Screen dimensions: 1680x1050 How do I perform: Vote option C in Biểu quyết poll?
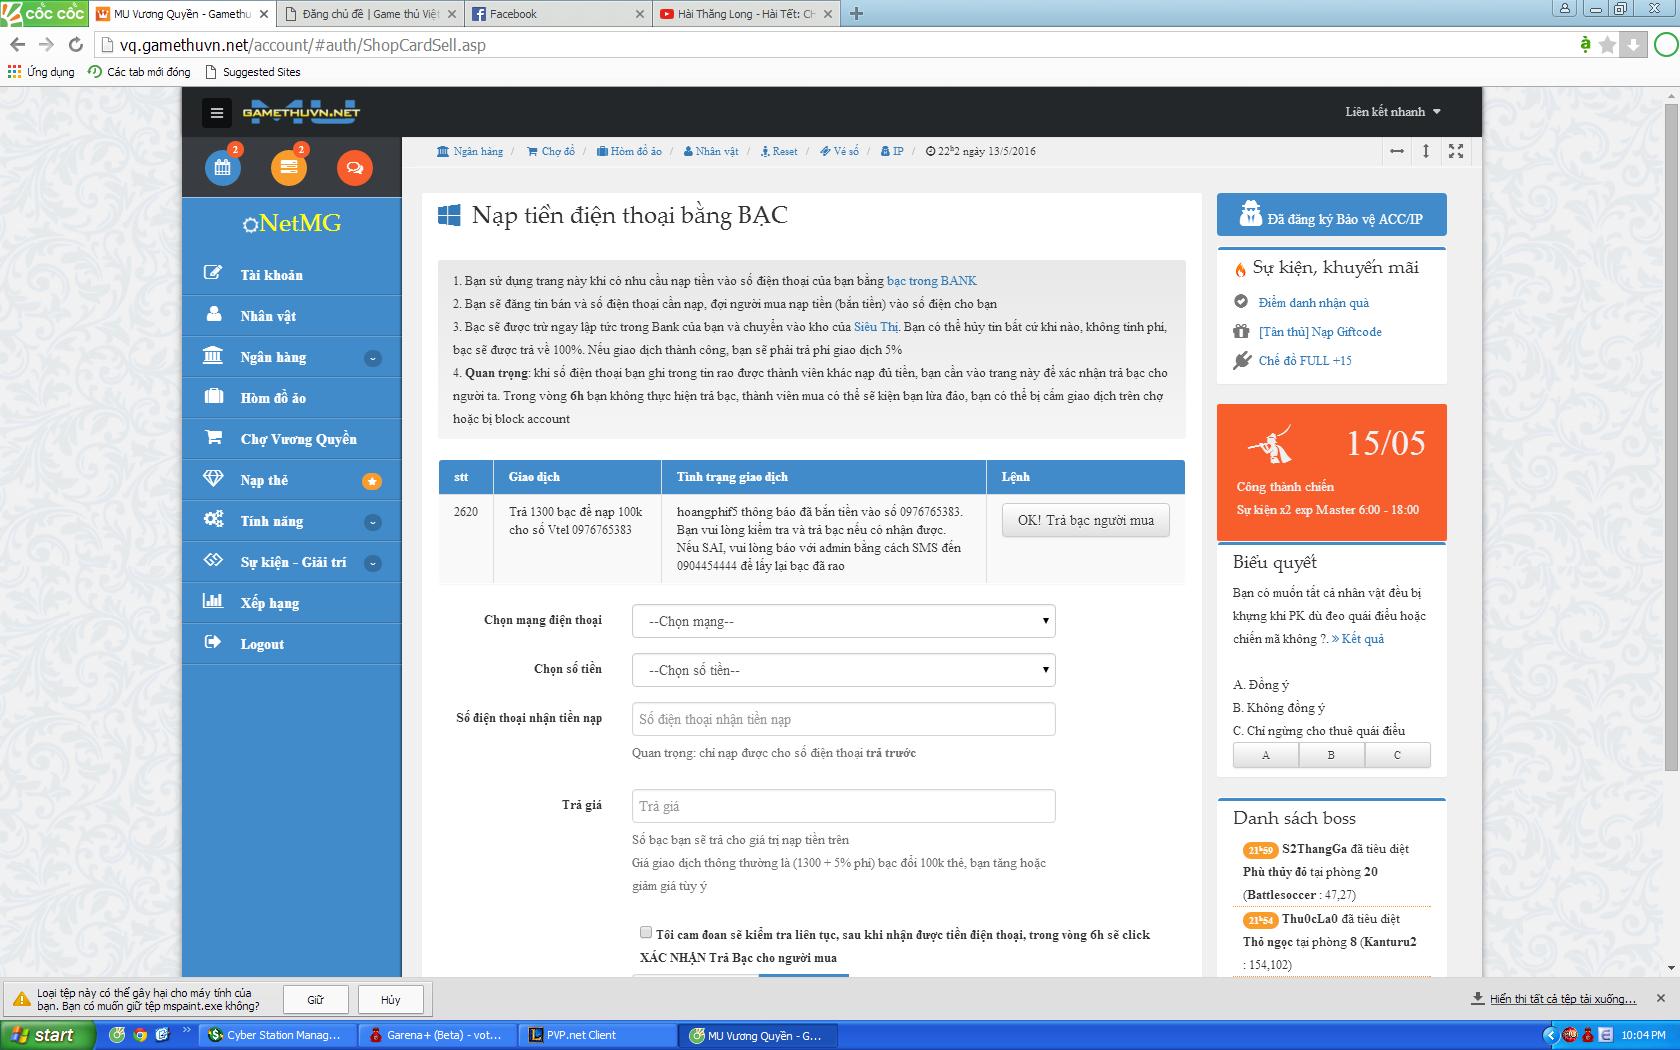(x=1397, y=755)
